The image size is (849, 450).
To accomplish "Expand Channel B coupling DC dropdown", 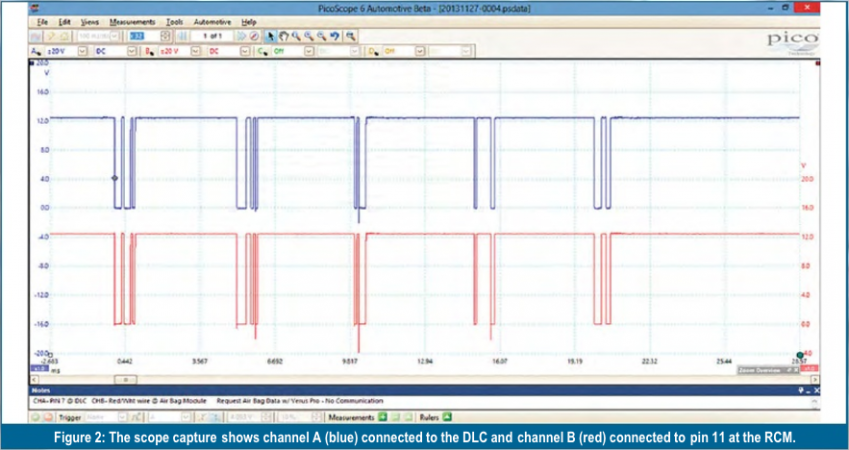I will pyautogui.click(x=243, y=50).
